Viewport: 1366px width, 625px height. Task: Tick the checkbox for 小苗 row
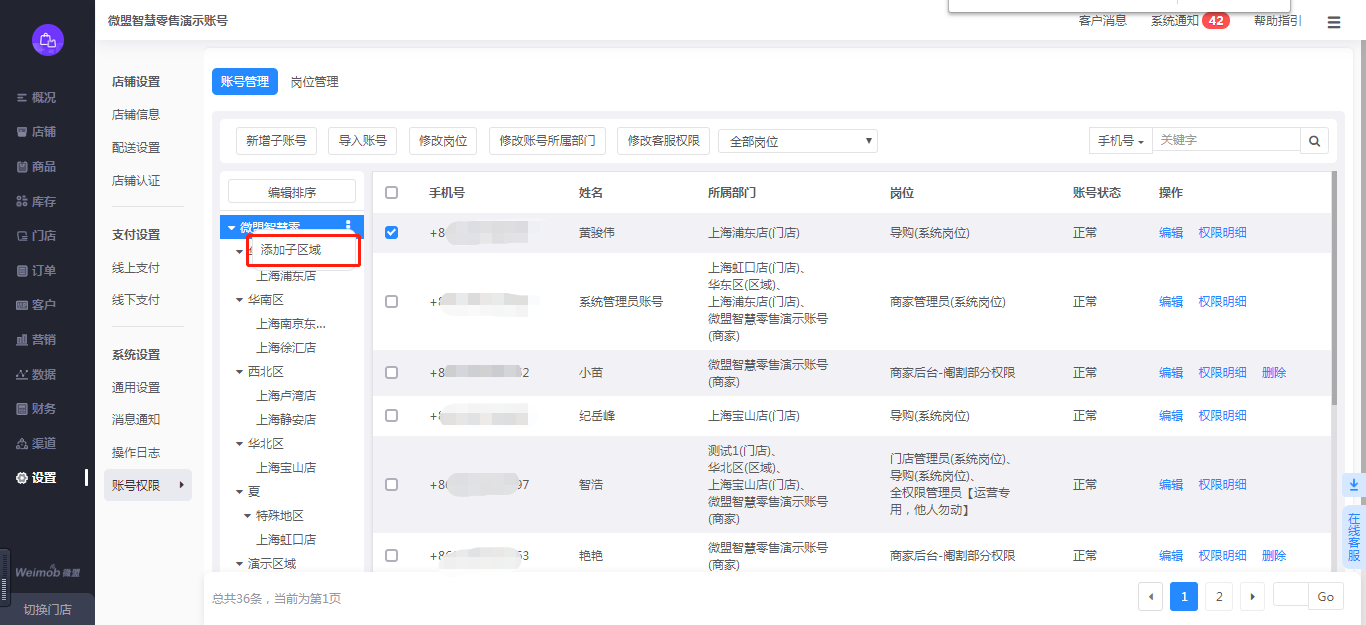(391, 372)
